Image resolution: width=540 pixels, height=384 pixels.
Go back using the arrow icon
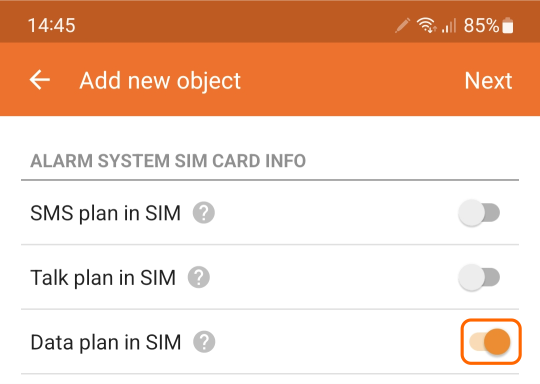(x=40, y=80)
